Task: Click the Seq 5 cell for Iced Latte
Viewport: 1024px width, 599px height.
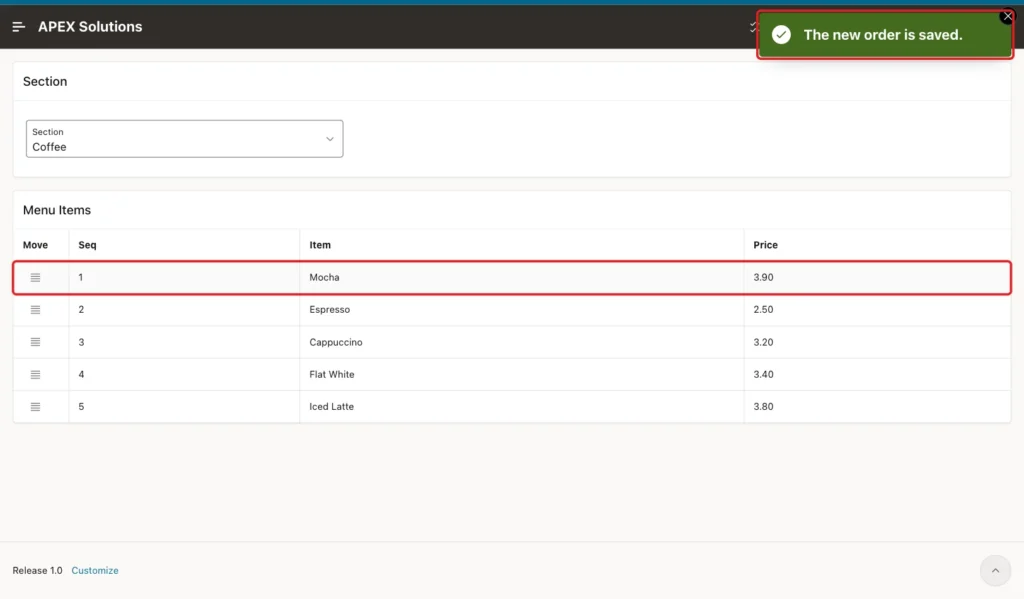Action: (184, 406)
